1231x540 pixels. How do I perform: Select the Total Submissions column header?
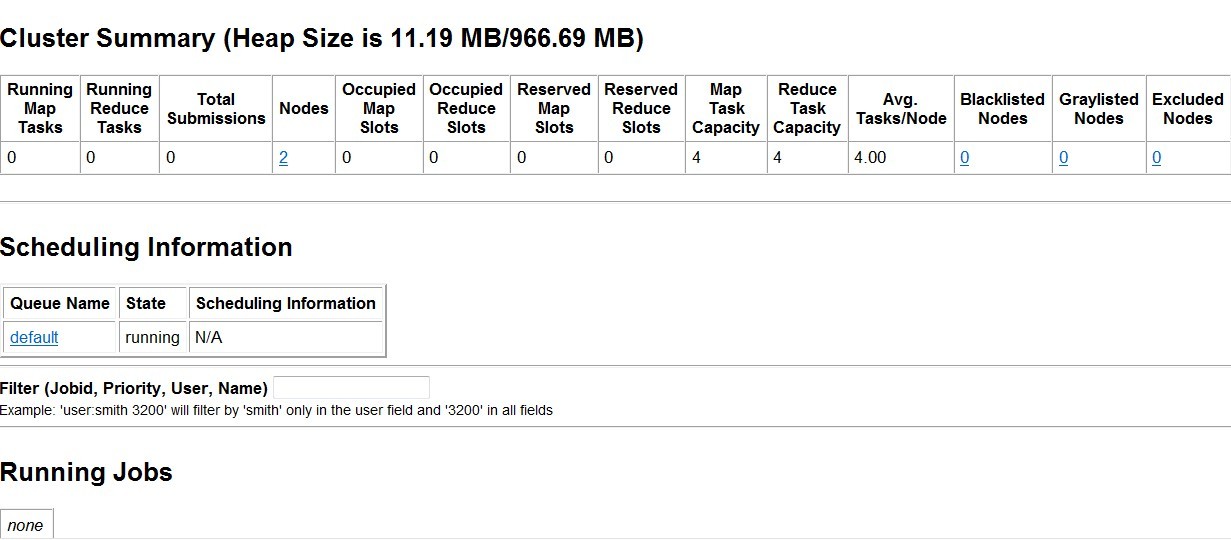(216, 108)
